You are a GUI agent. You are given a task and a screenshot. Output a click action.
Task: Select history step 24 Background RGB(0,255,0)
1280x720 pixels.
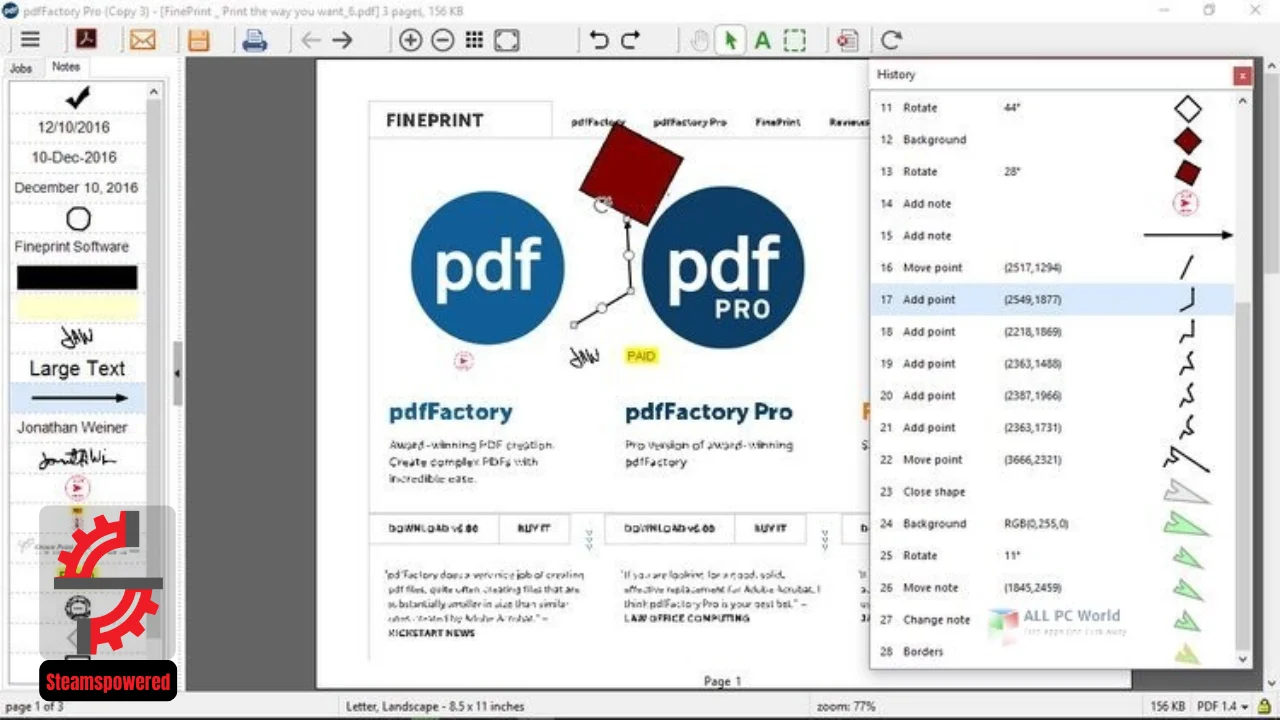1052,523
